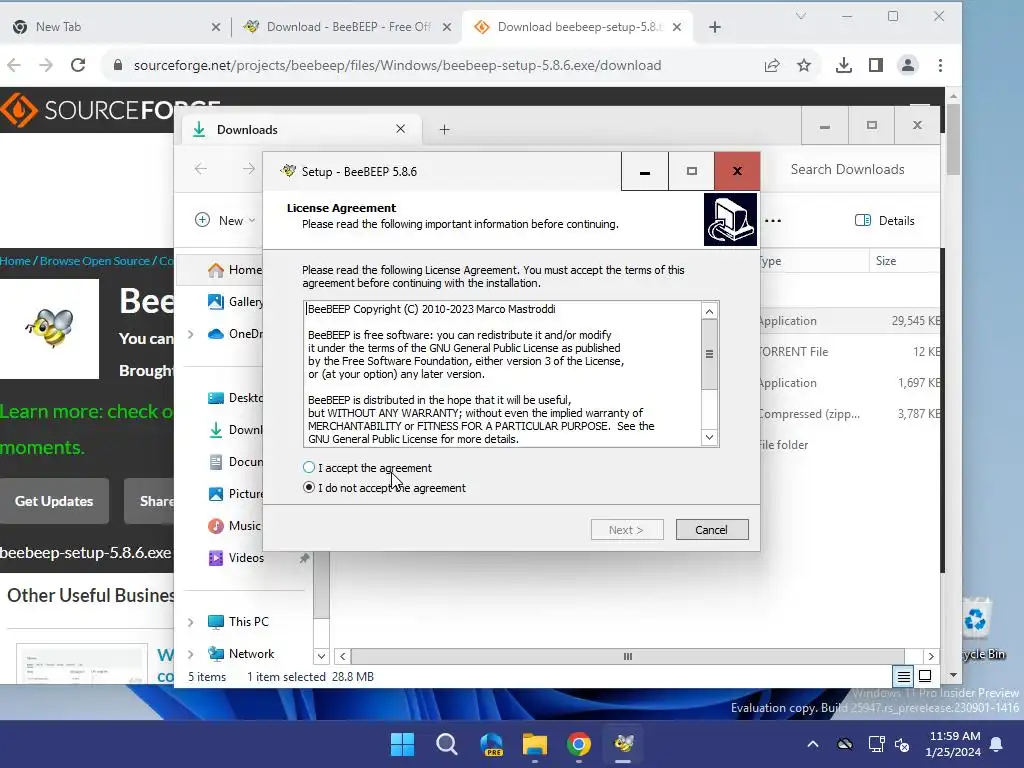Open Pictures folder in Explorer sidebar
Image resolution: width=1024 pixels, height=768 pixels.
[x=235, y=494]
